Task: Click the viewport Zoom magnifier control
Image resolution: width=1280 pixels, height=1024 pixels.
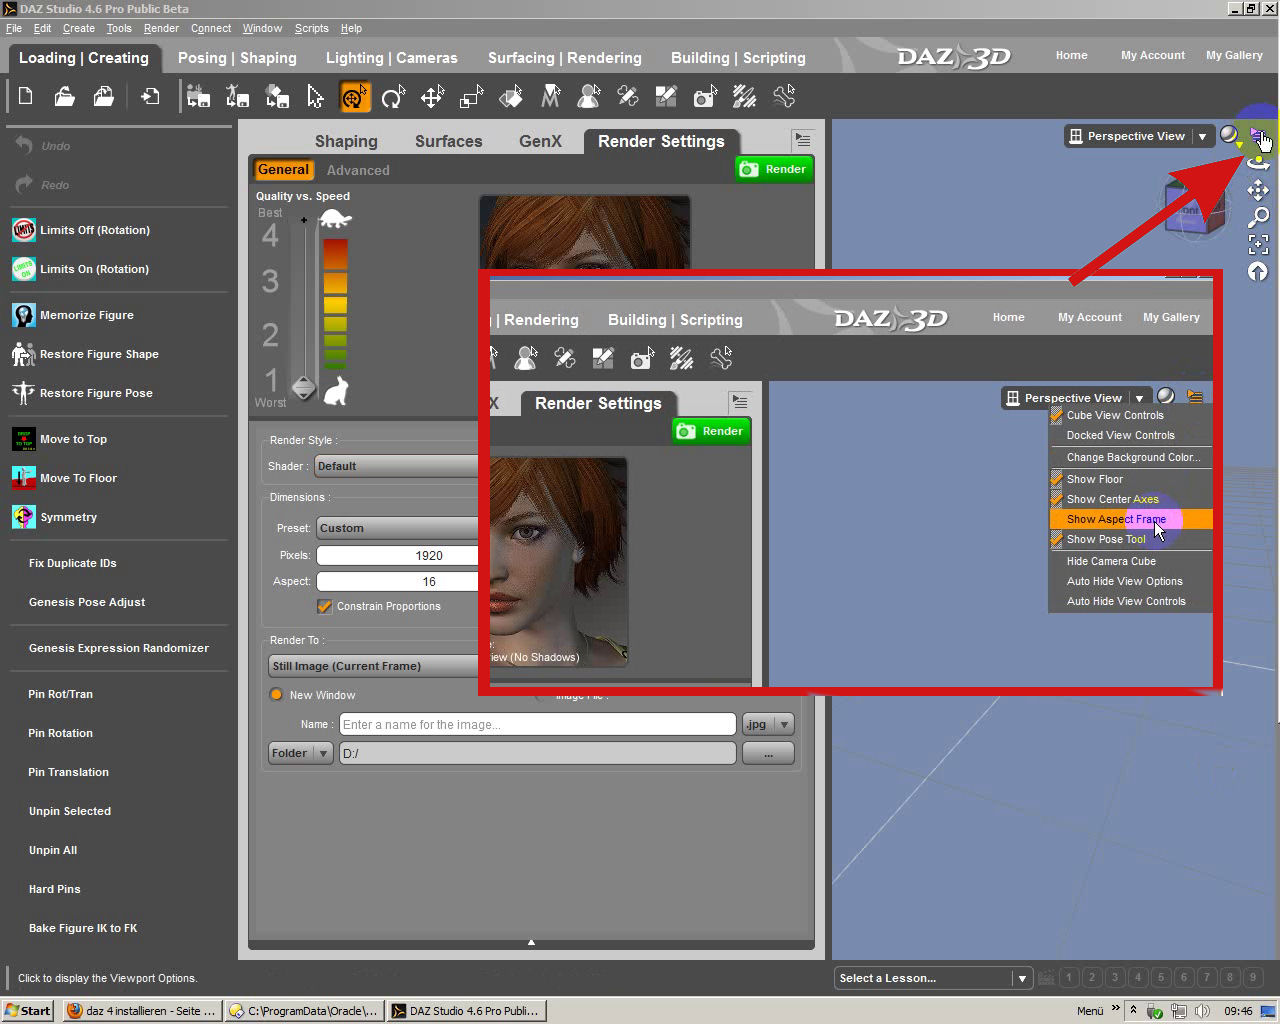Action: (1258, 217)
